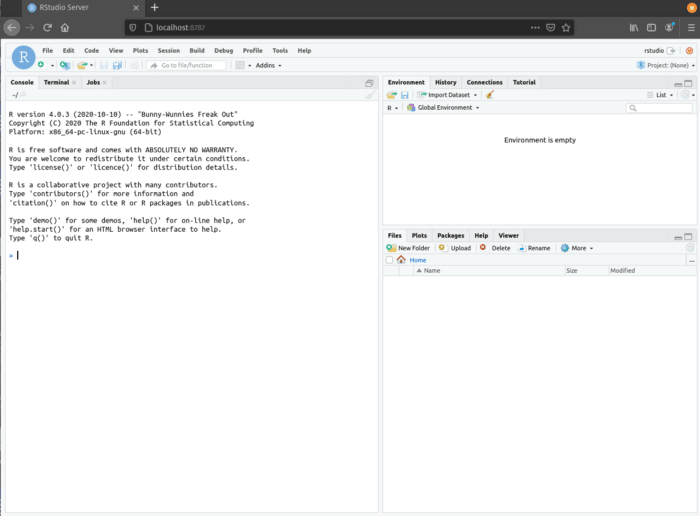Screen dimensions: 700x516
Task: Focus the Go to file/function field
Action: (186, 65)
